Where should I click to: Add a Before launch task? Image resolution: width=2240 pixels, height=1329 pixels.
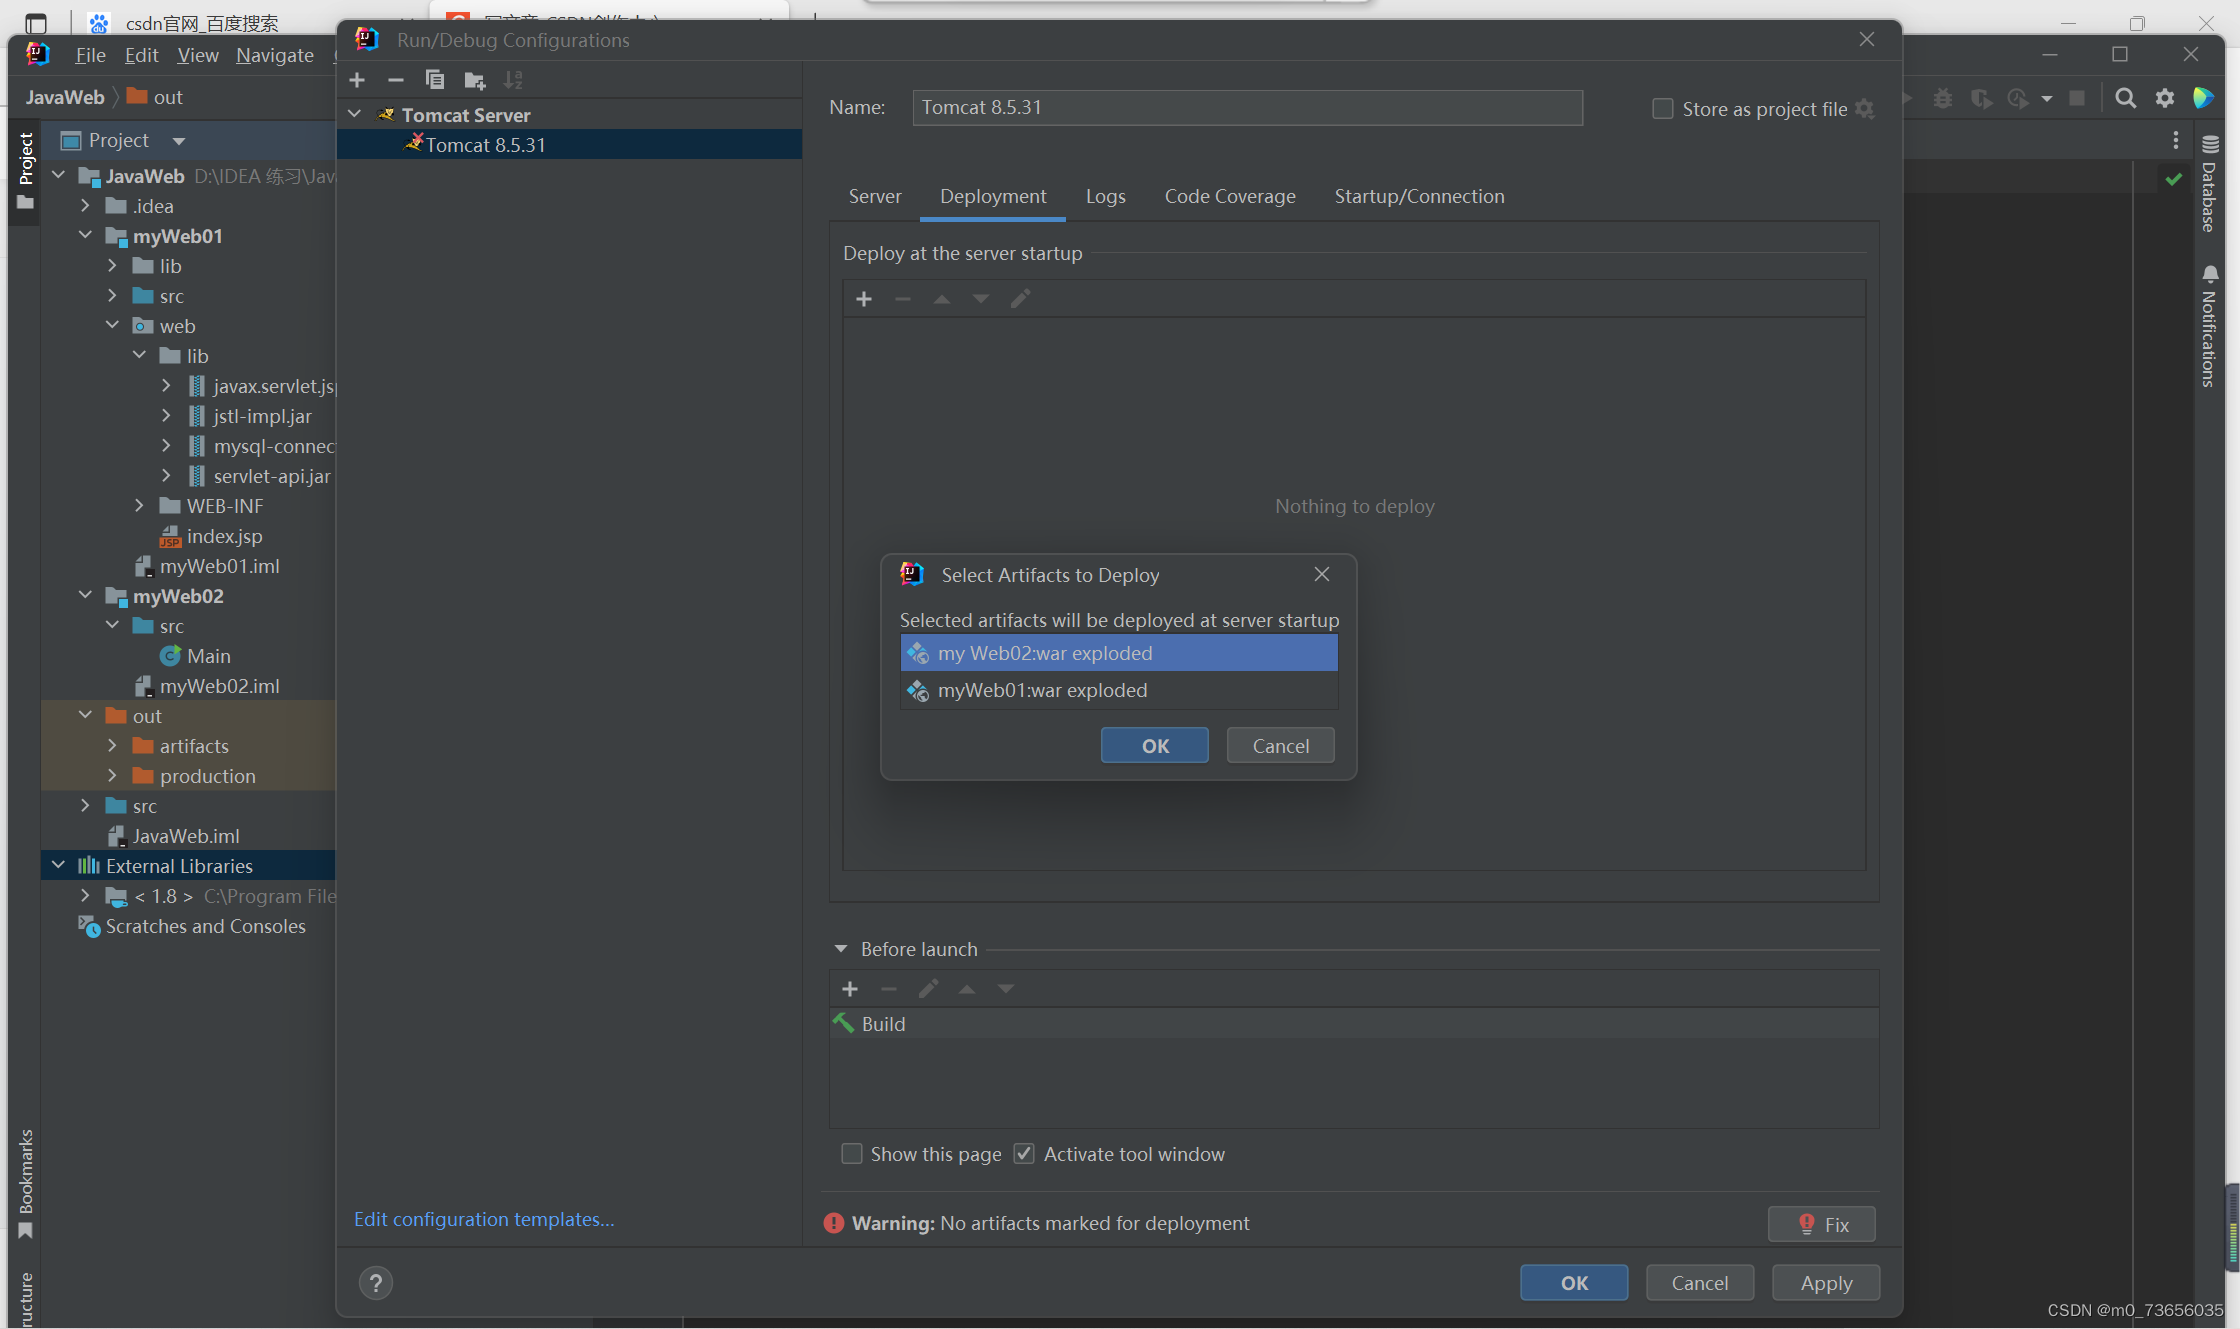point(850,989)
